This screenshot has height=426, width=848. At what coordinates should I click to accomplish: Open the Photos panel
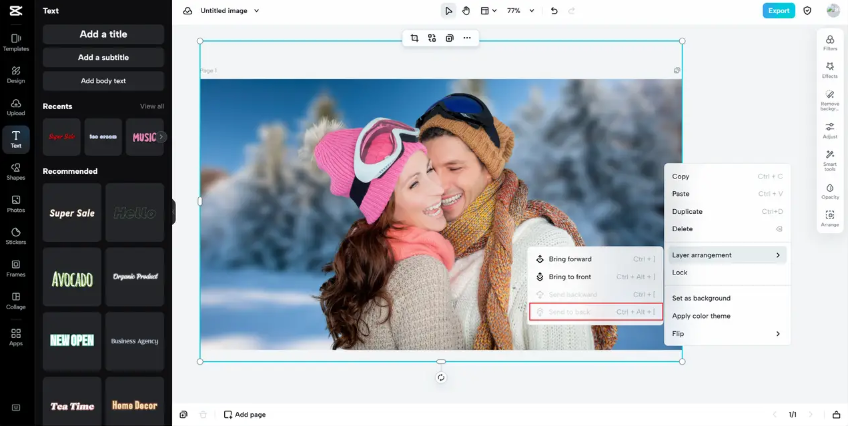click(x=16, y=204)
